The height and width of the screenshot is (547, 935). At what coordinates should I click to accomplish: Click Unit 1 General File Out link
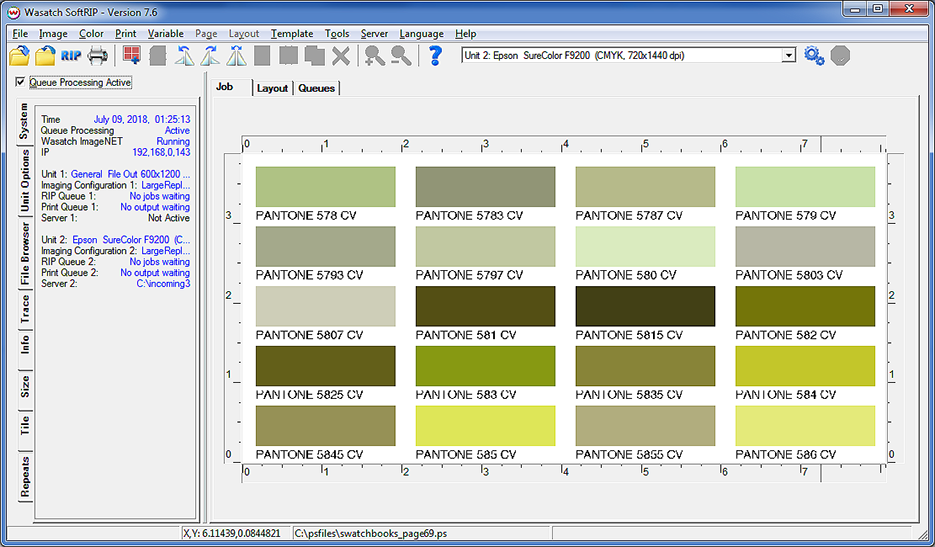tap(130, 174)
